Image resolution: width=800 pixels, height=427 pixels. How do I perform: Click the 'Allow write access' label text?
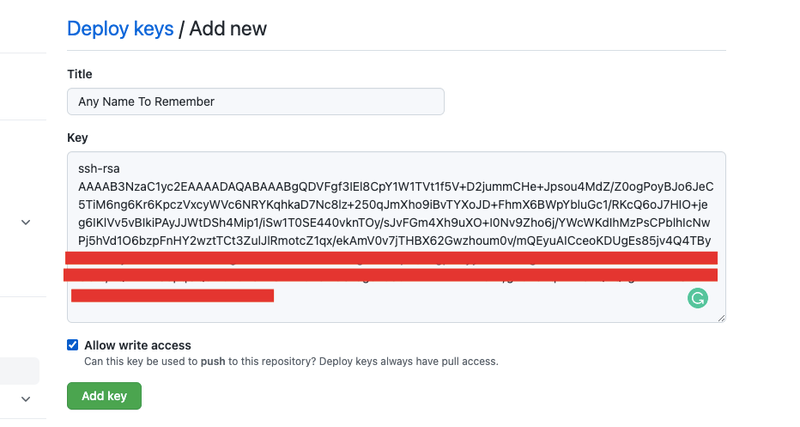(x=137, y=345)
